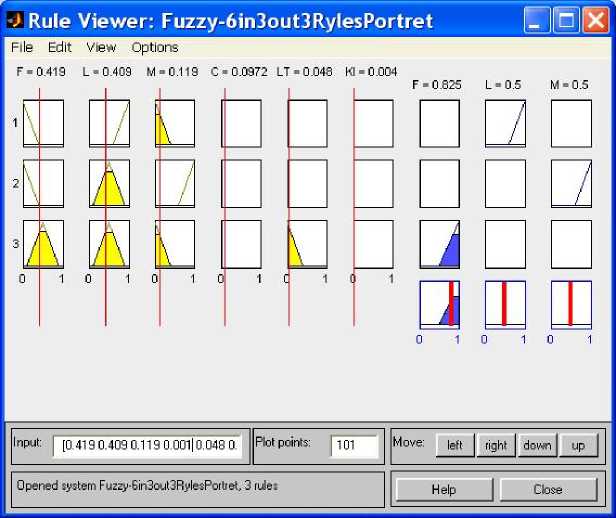This screenshot has height=518, width=616.
Task: Click rule 1 L output plot
Action: (x=505, y=123)
